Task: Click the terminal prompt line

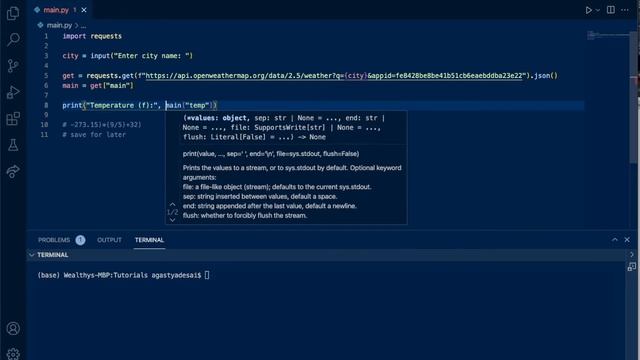Action: 123,275
